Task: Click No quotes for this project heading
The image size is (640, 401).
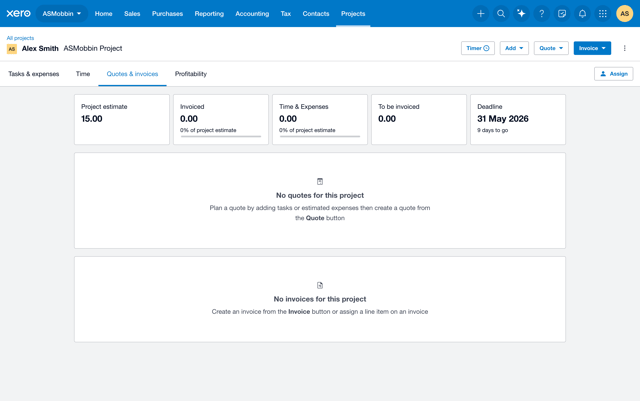Action: [320, 195]
